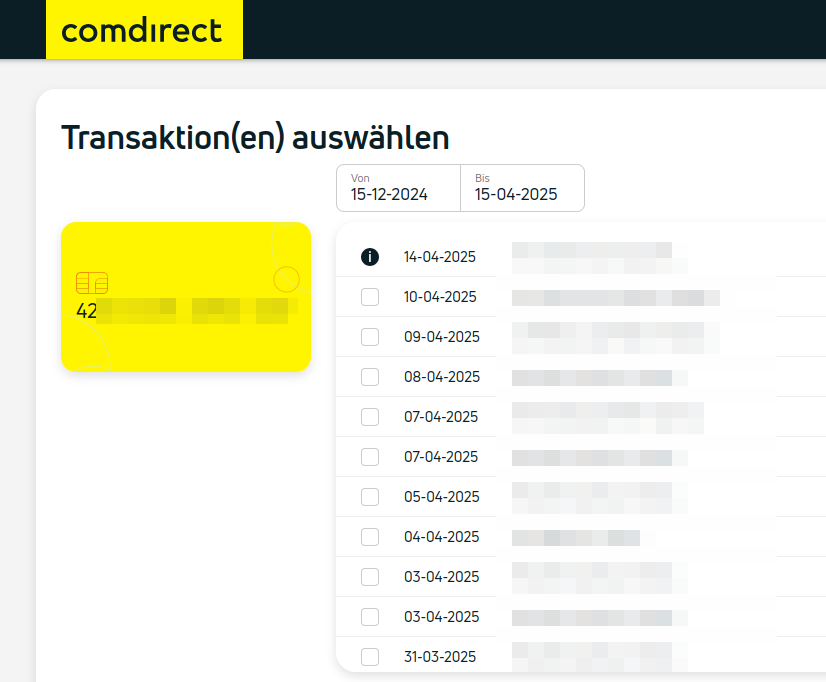This screenshot has width=826, height=682.
Task: Click the chip icon on the yellow card
Action: coord(92,282)
